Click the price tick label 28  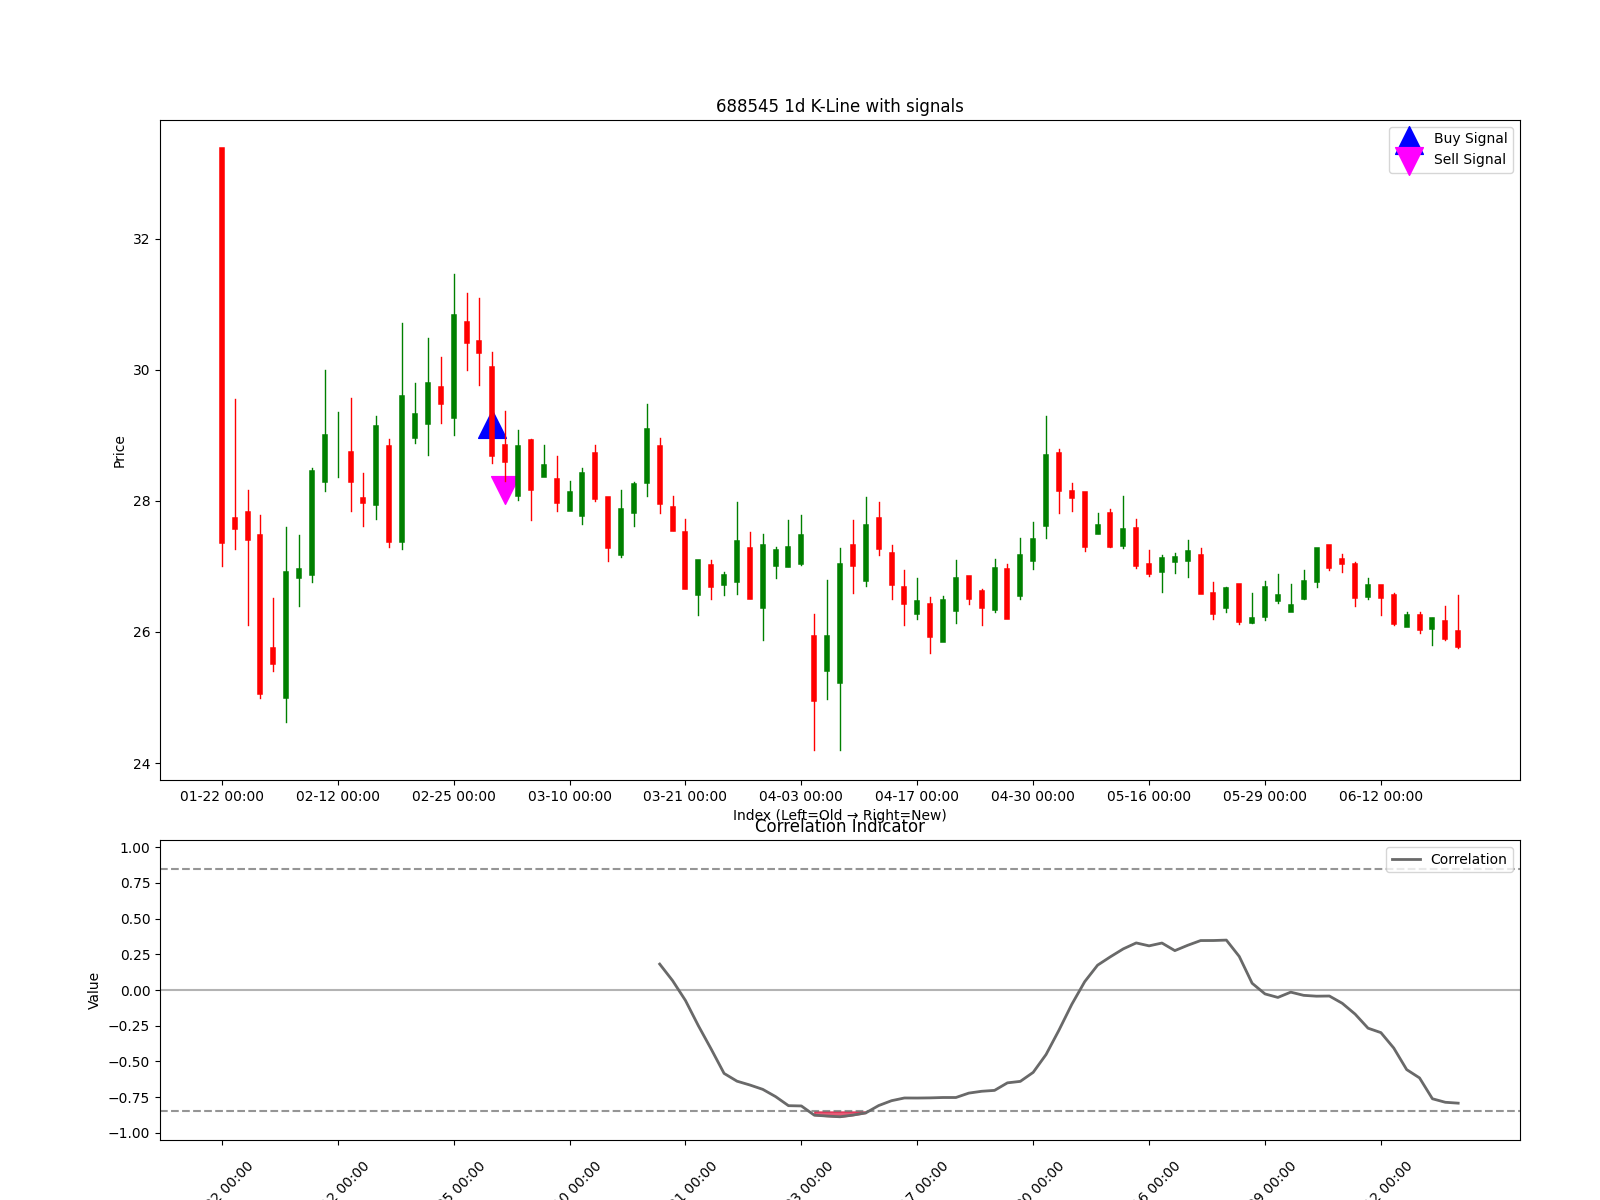[140, 501]
